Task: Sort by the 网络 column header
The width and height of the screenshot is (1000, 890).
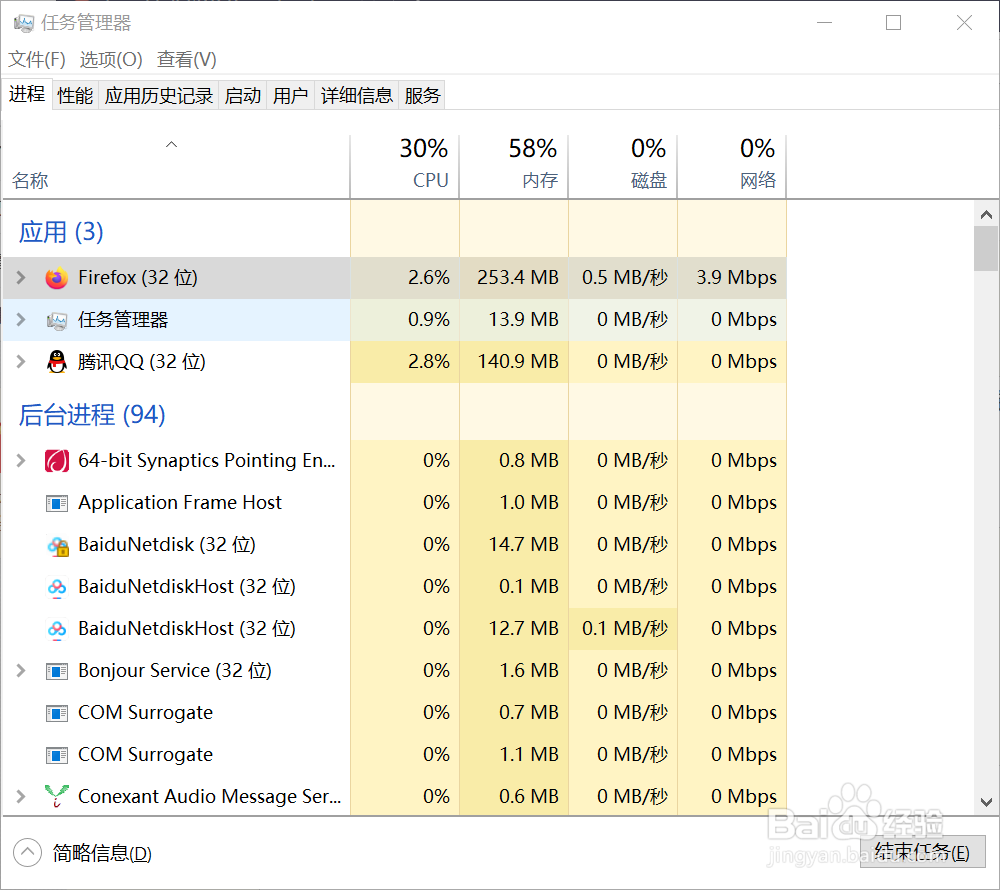Action: click(732, 167)
